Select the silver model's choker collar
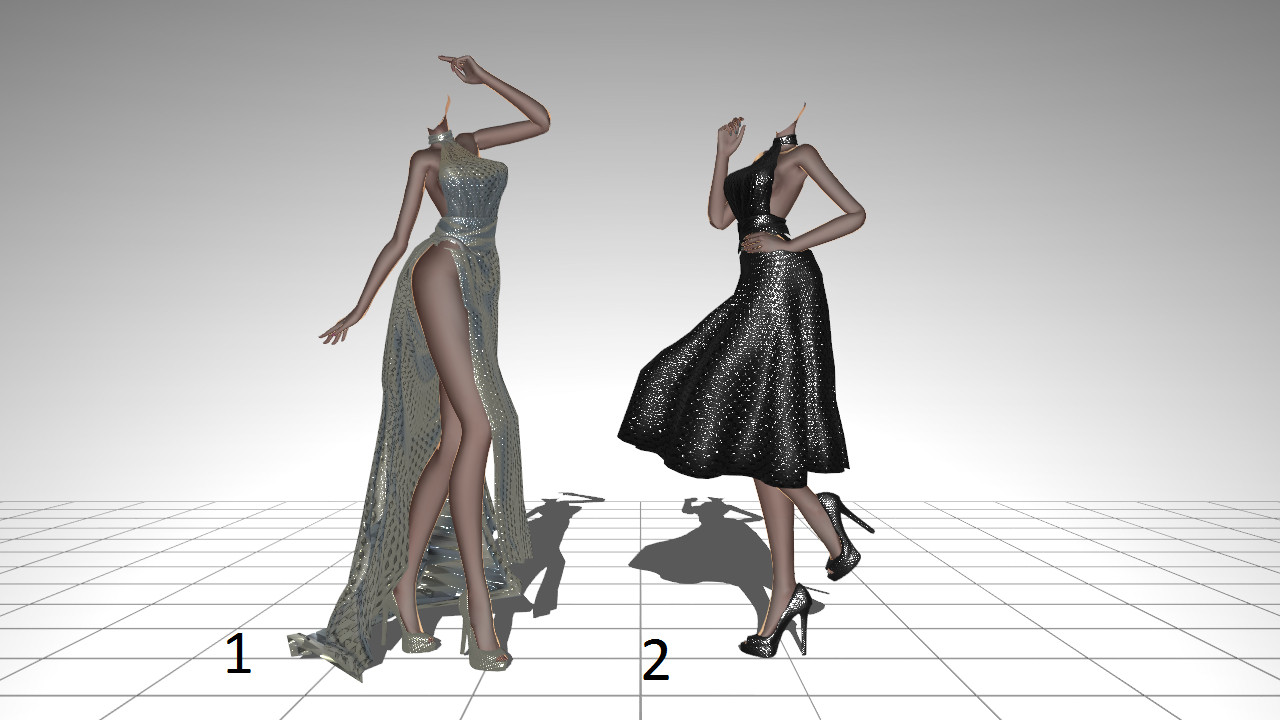1280x720 pixels. pos(441,133)
